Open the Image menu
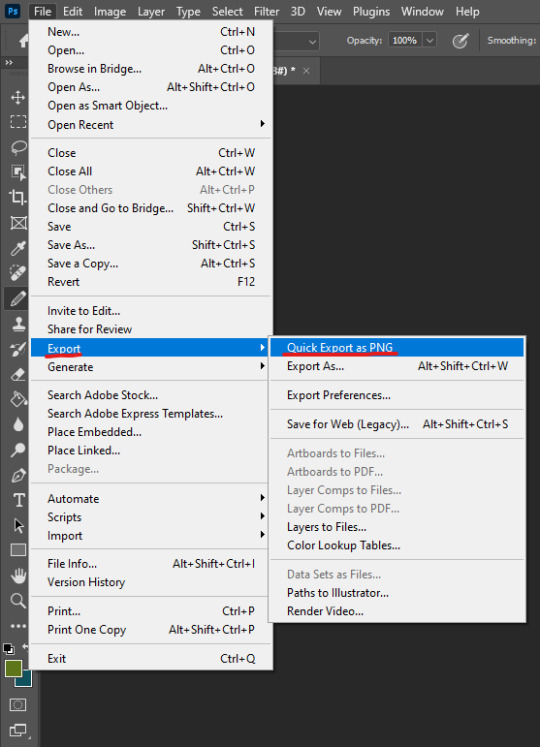This screenshot has height=747, width=540. coord(110,11)
